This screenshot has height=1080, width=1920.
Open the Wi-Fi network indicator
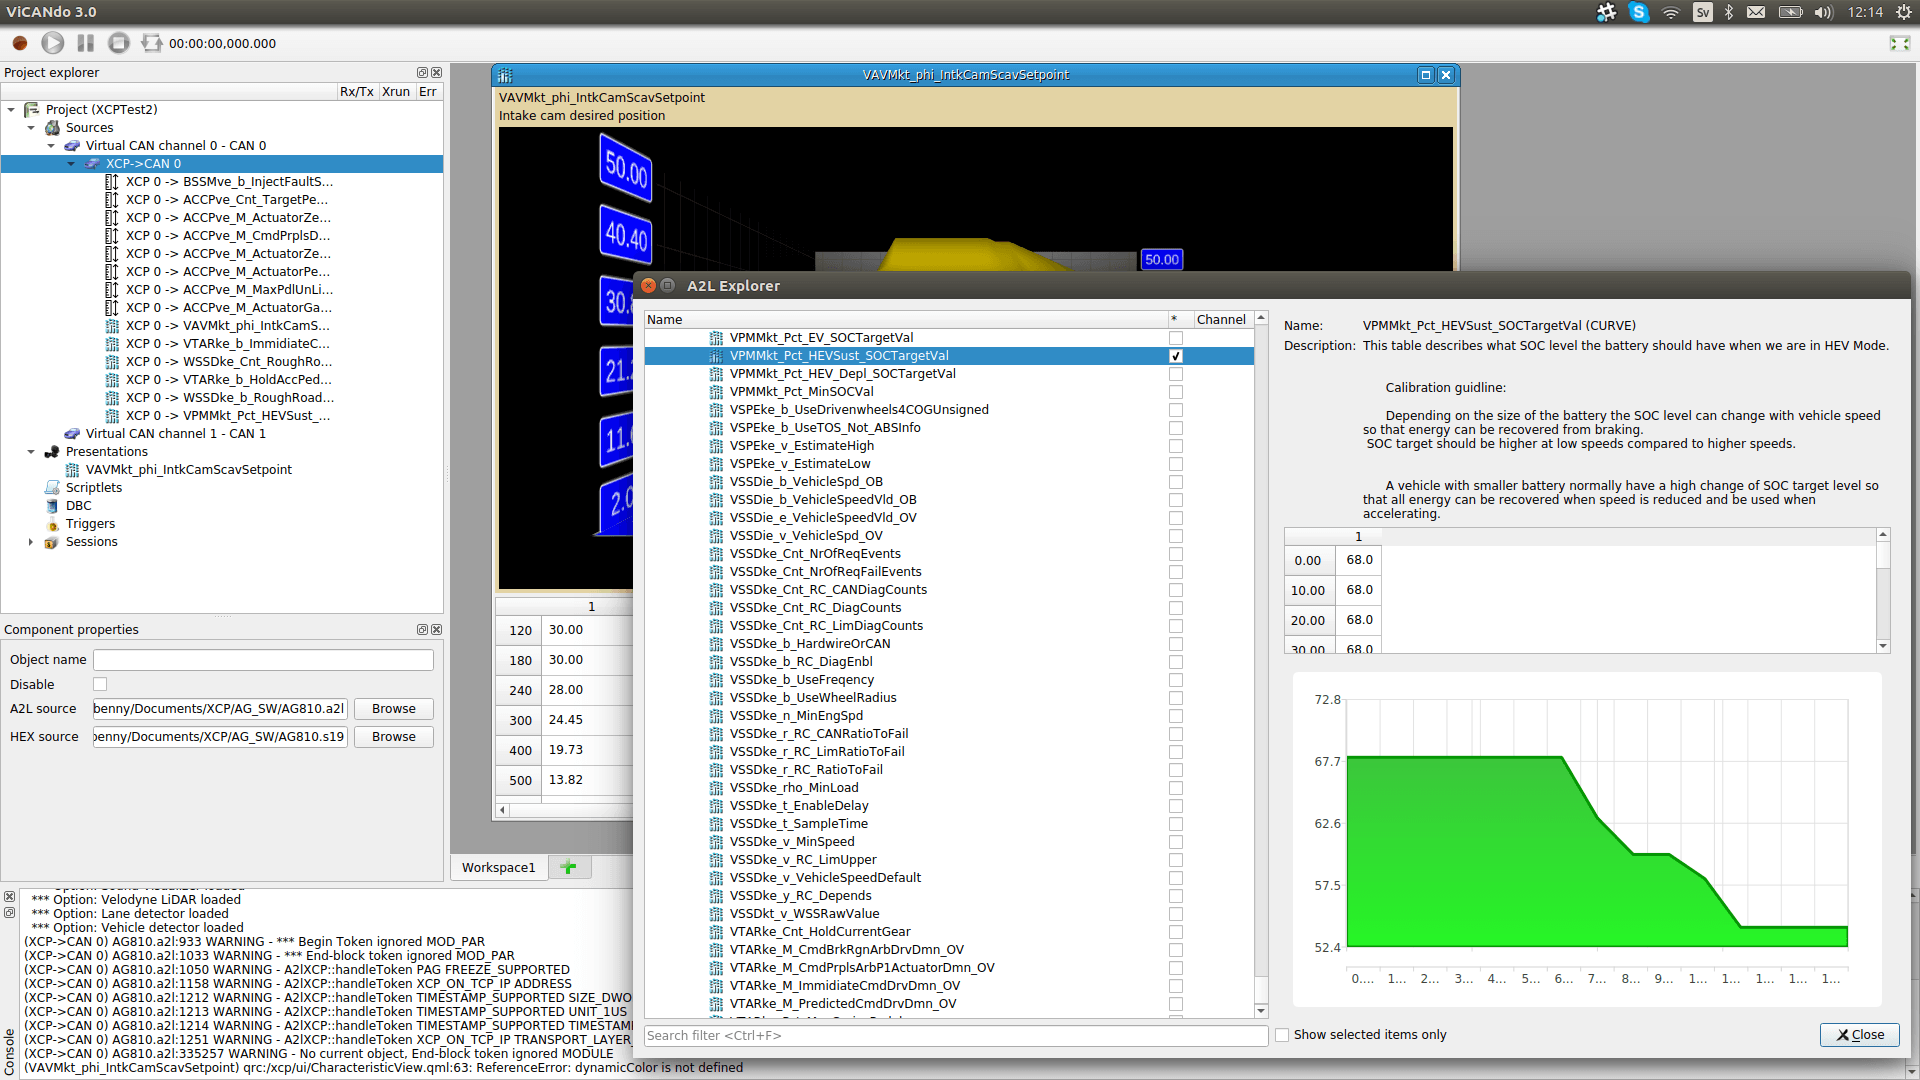1671,12
